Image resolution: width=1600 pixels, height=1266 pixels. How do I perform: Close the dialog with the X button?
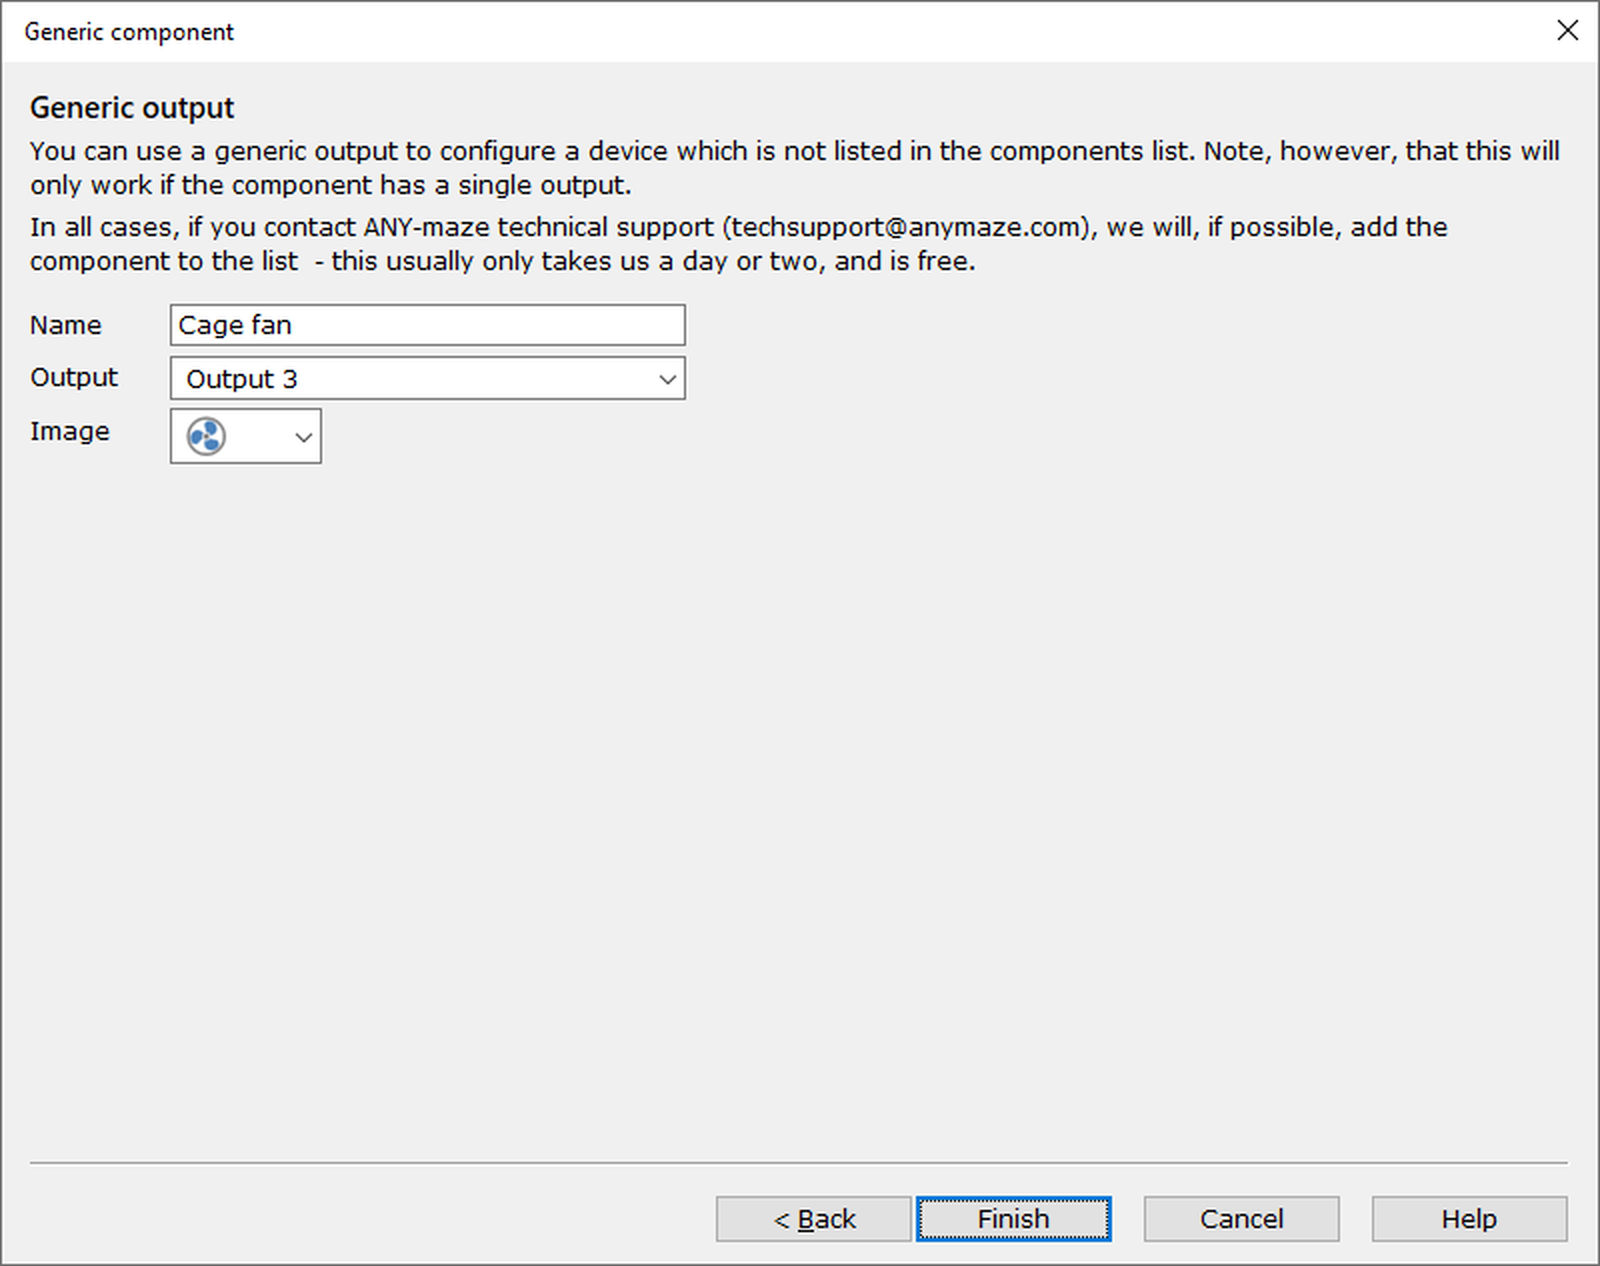(x=1567, y=31)
